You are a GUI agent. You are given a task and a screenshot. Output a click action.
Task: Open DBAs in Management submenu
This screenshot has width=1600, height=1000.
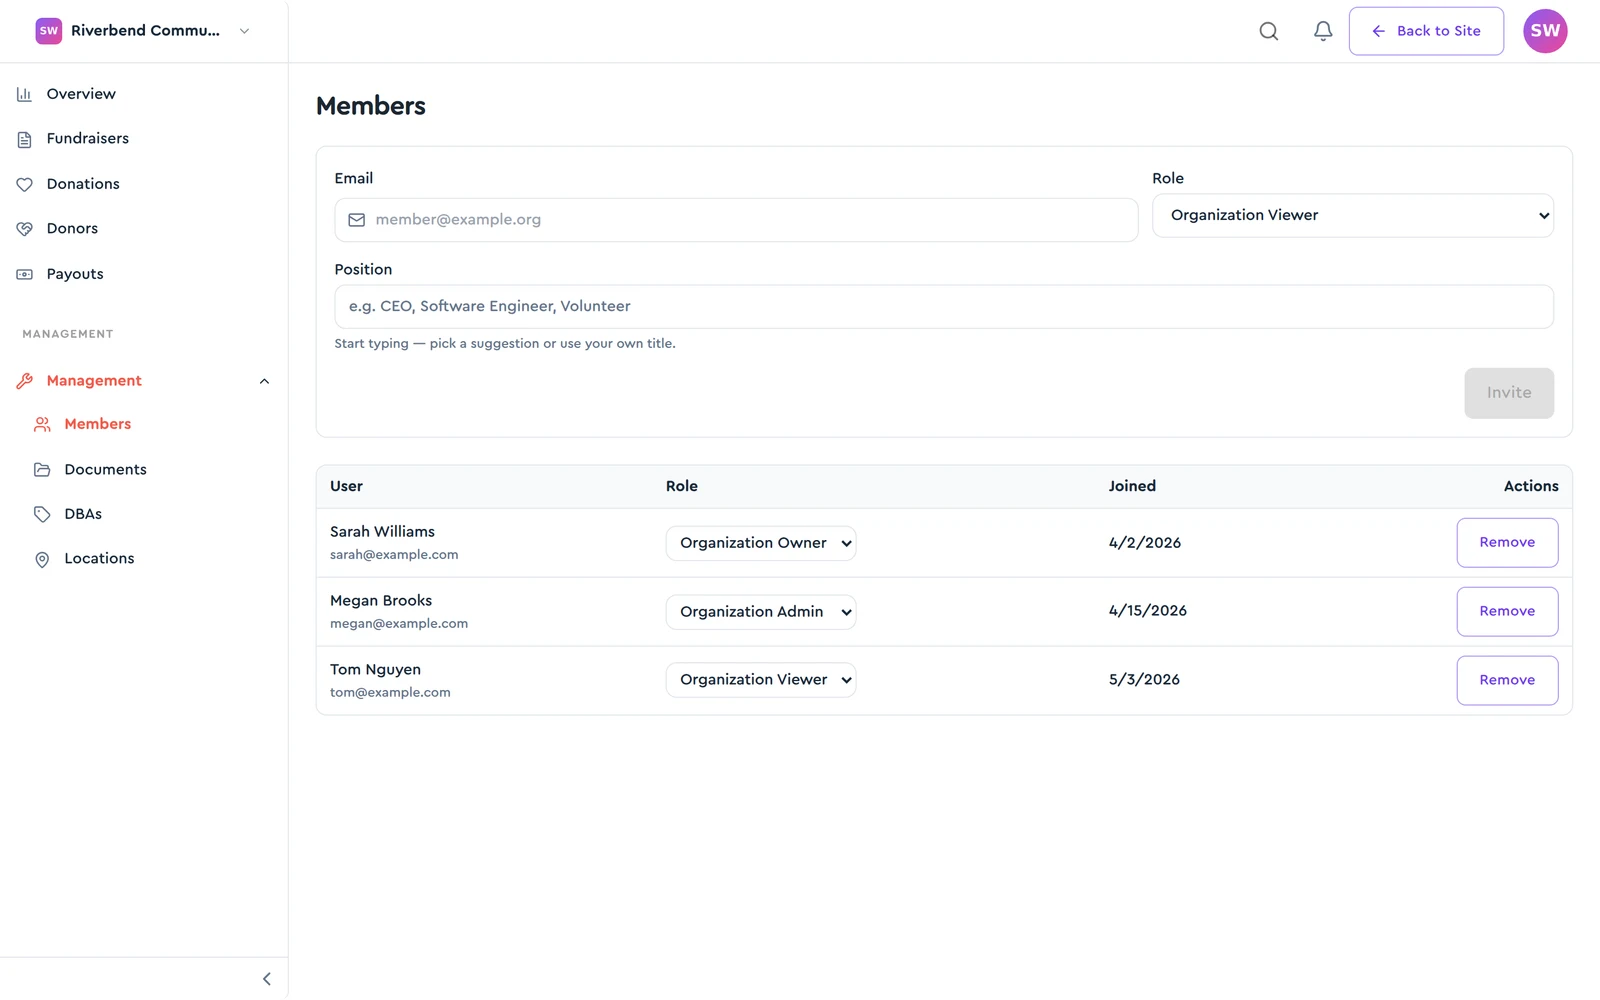click(83, 514)
